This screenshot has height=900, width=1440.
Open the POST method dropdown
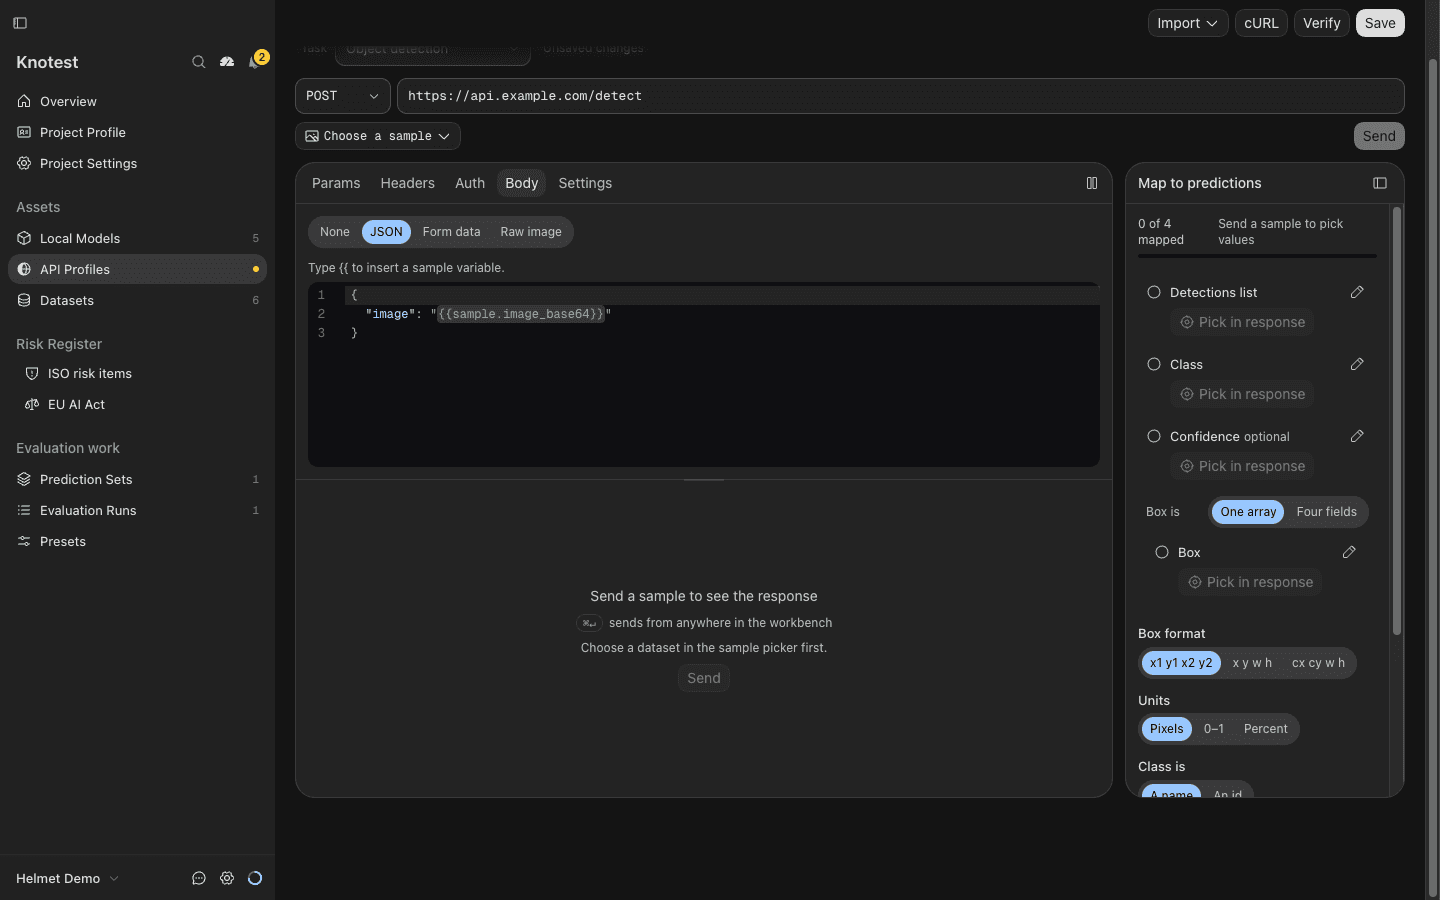pos(343,96)
